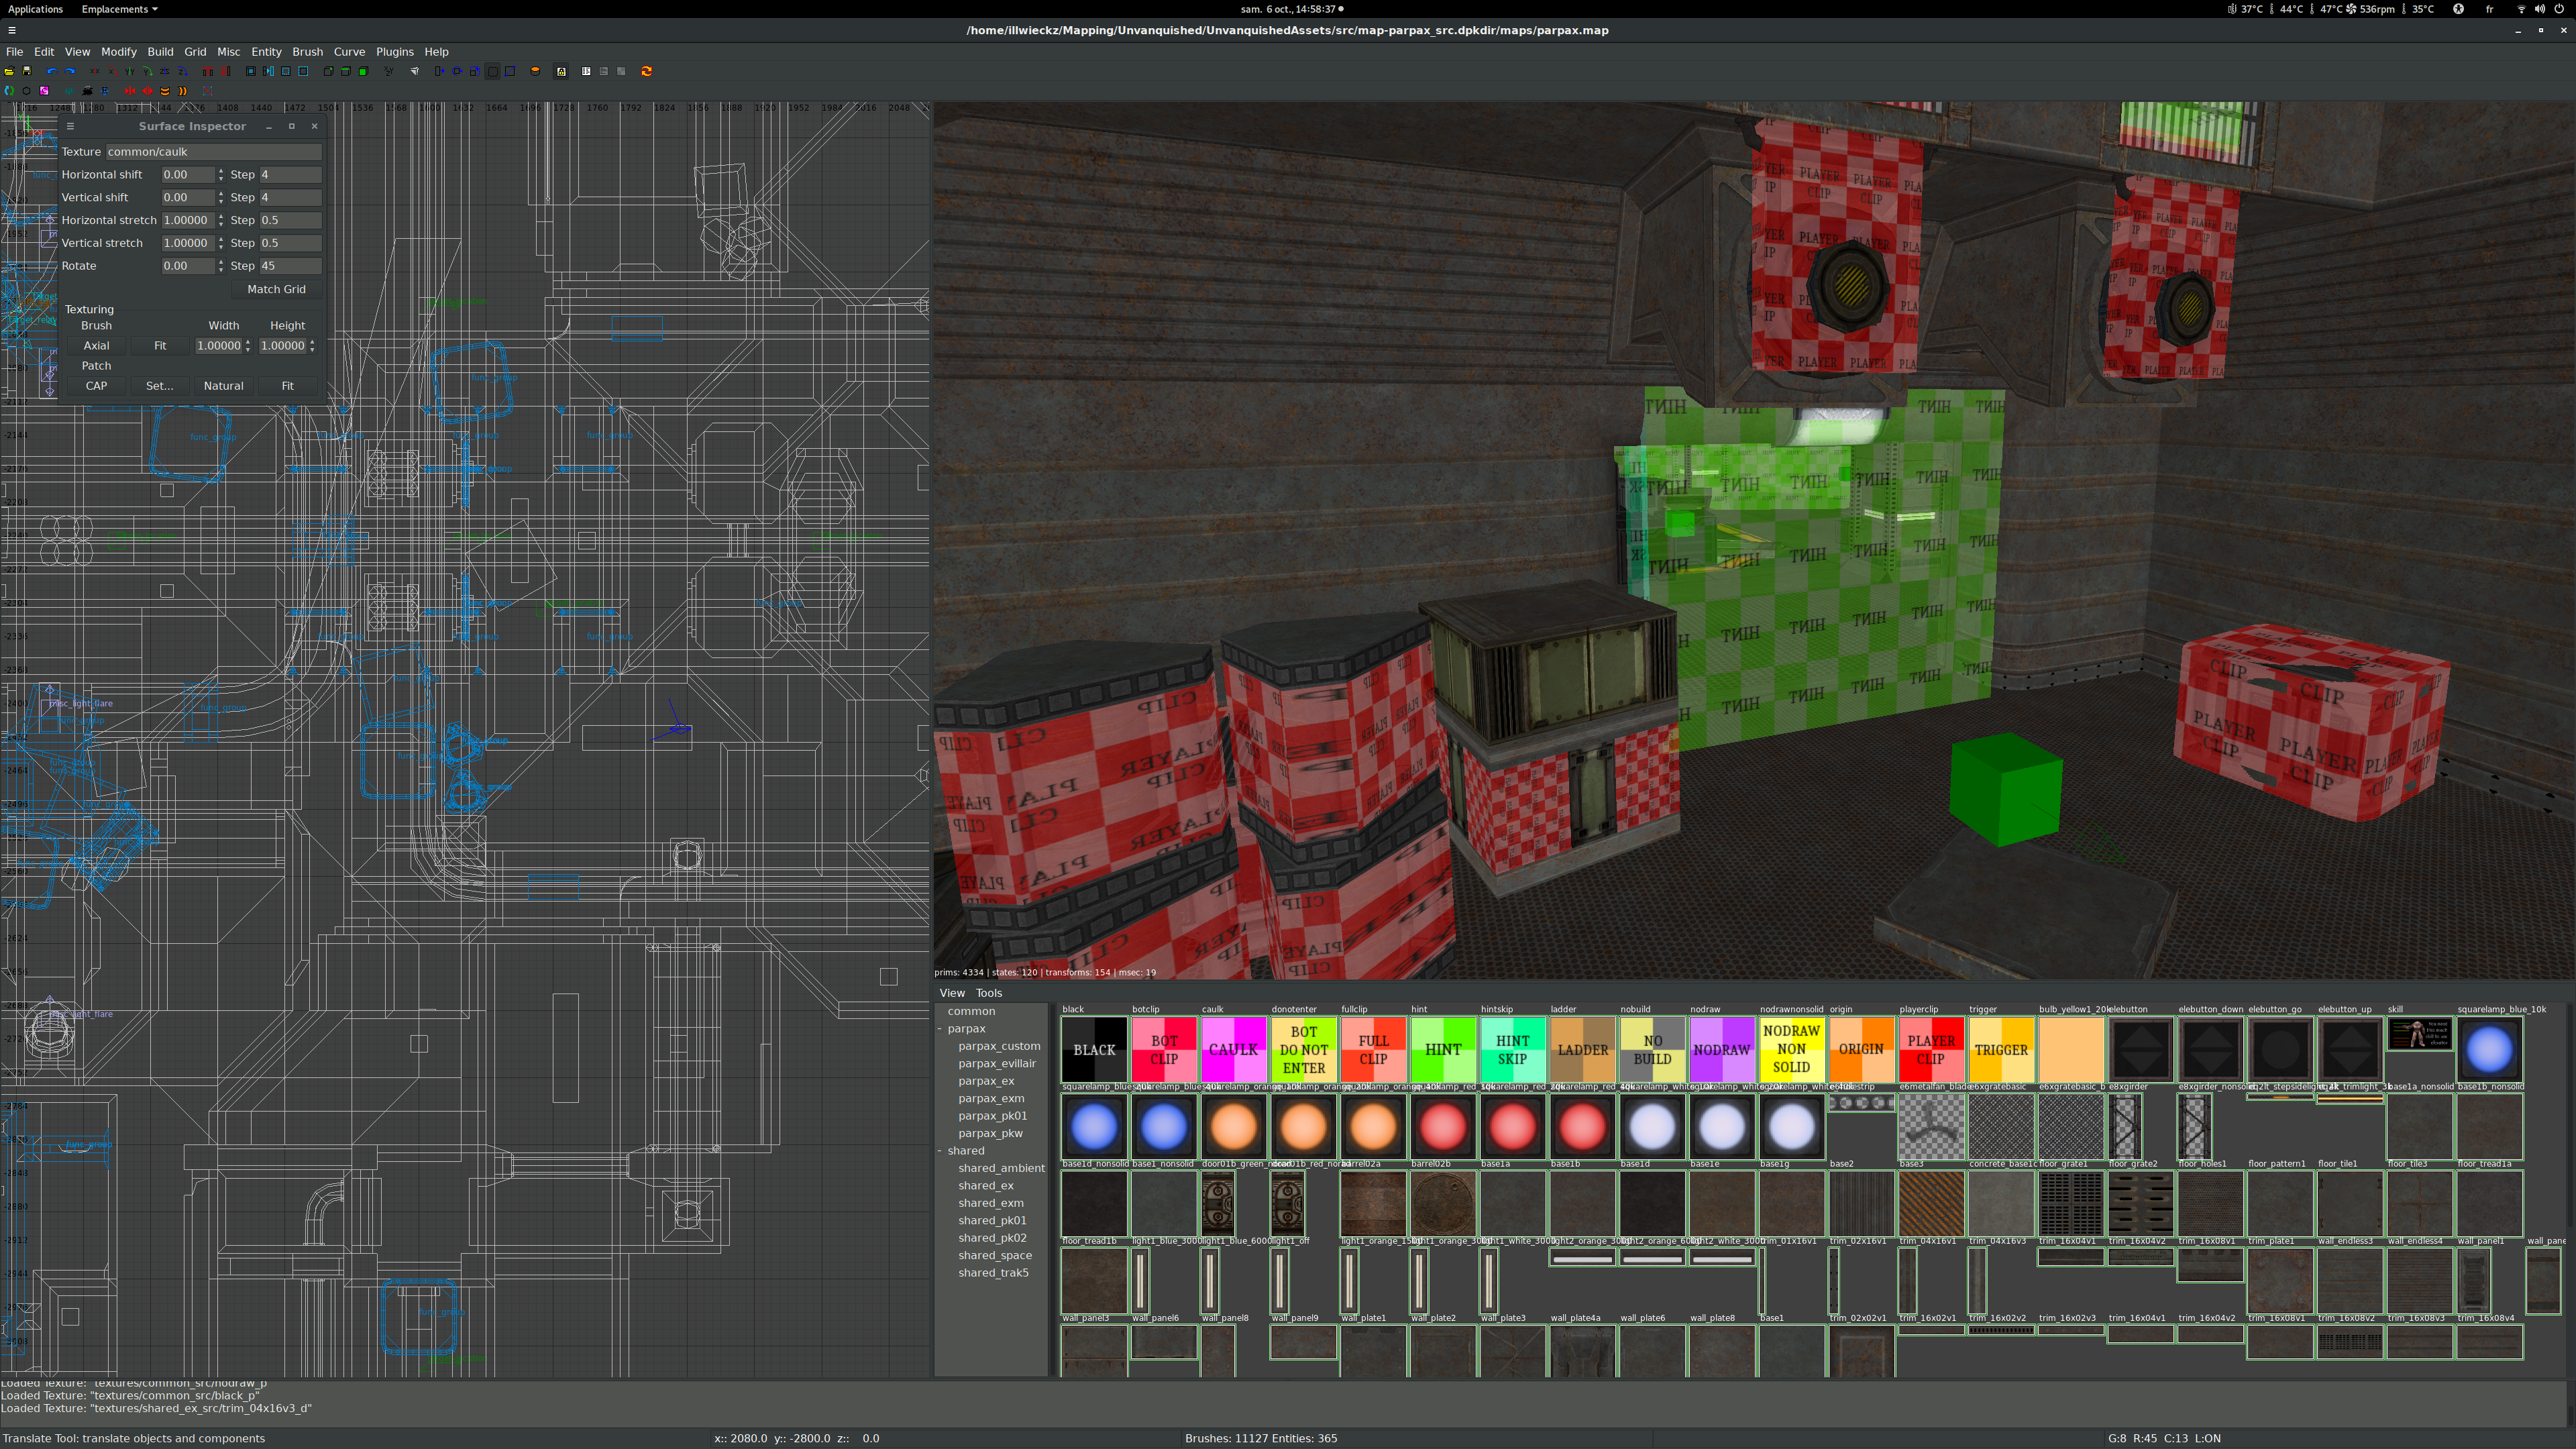Viewport: 2576px width, 1449px height.
Task: Collapse the parpax tree group
Action: click(x=940, y=1028)
